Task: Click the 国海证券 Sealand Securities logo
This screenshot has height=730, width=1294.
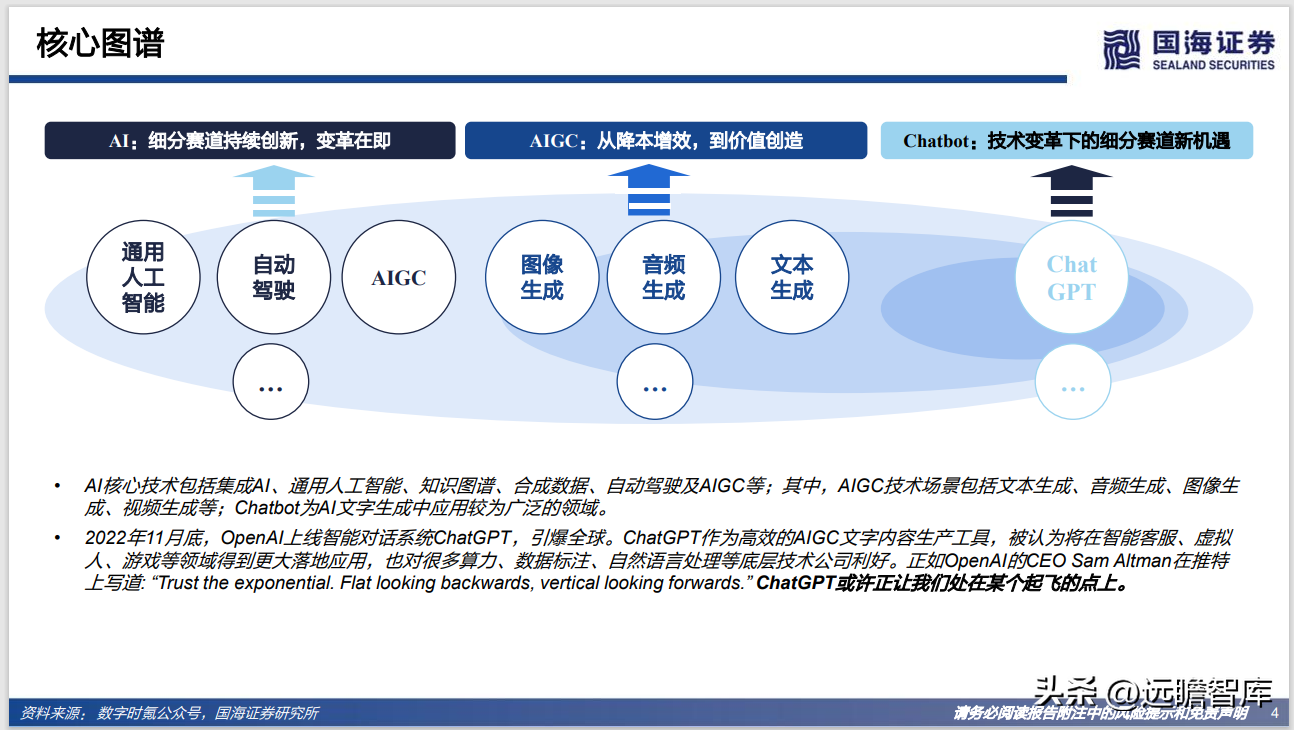Action: click(1189, 49)
